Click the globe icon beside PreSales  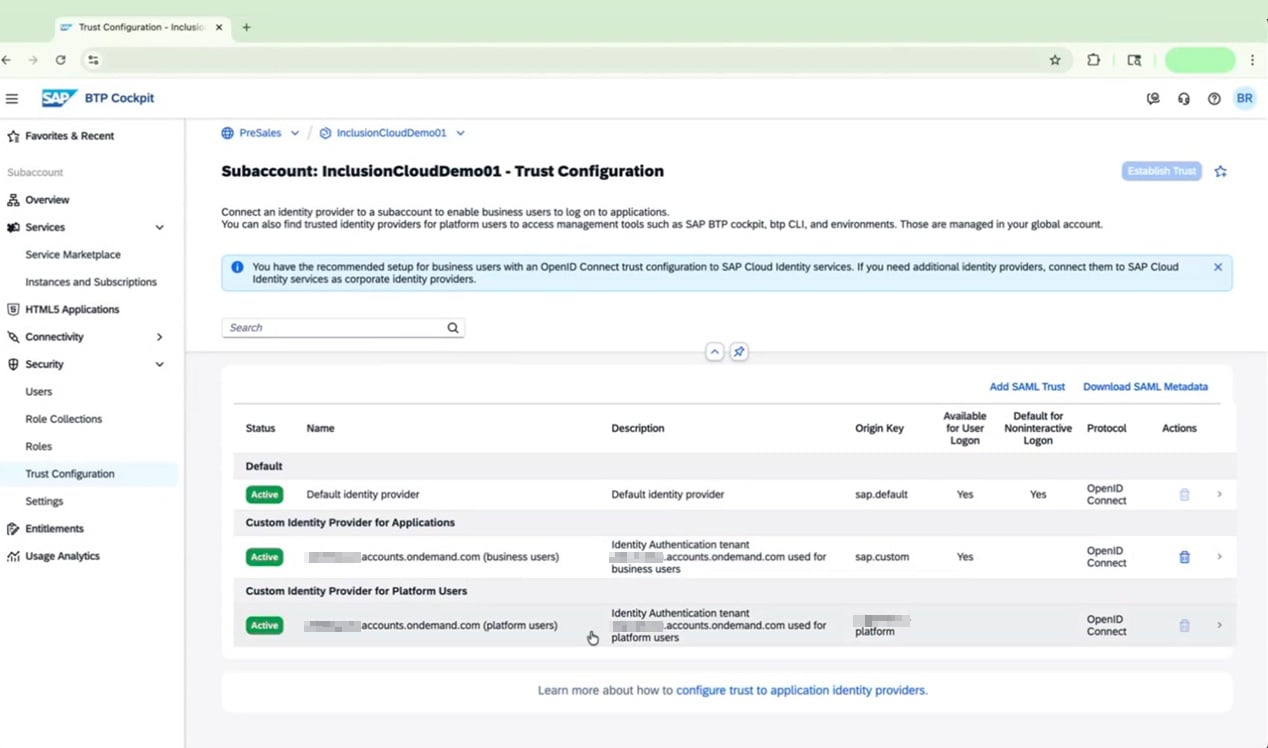click(228, 133)
